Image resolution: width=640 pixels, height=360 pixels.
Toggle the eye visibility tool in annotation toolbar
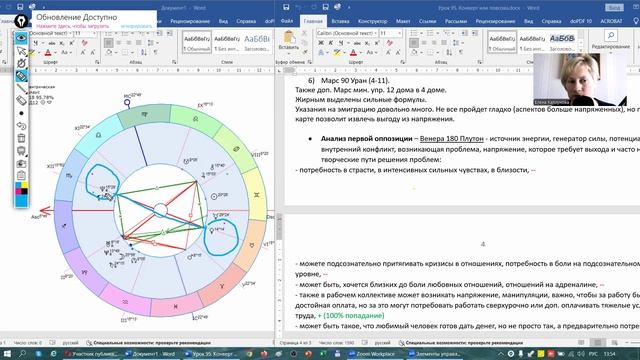21,38
